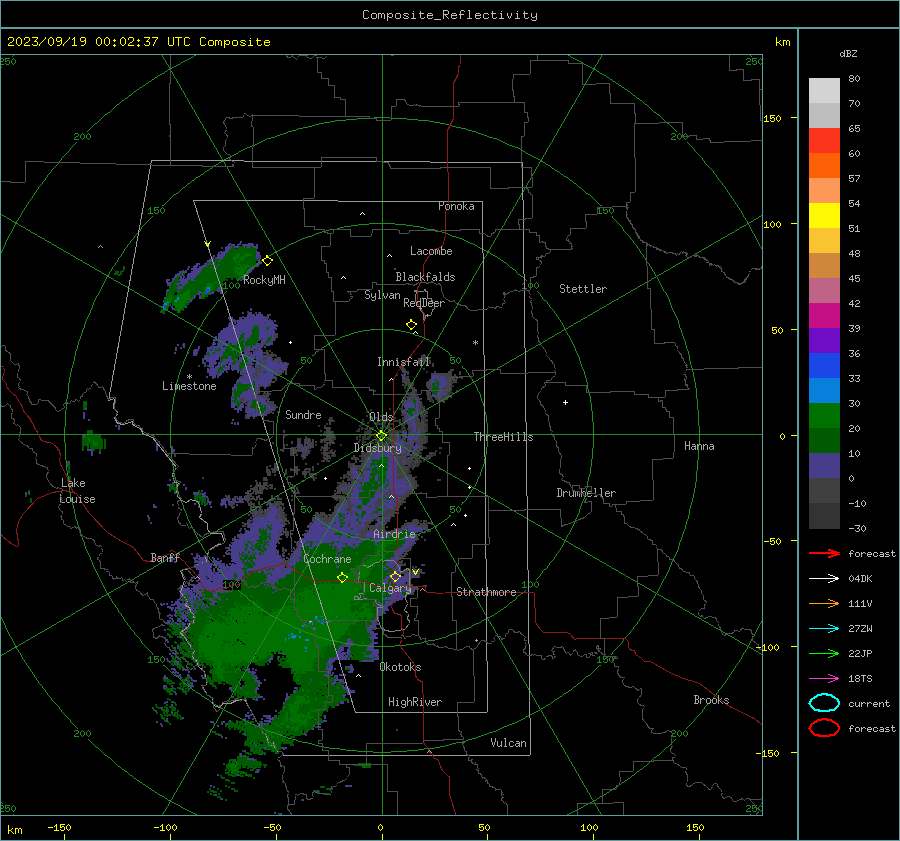Click the Brooks town label

[x=711, y=700]
